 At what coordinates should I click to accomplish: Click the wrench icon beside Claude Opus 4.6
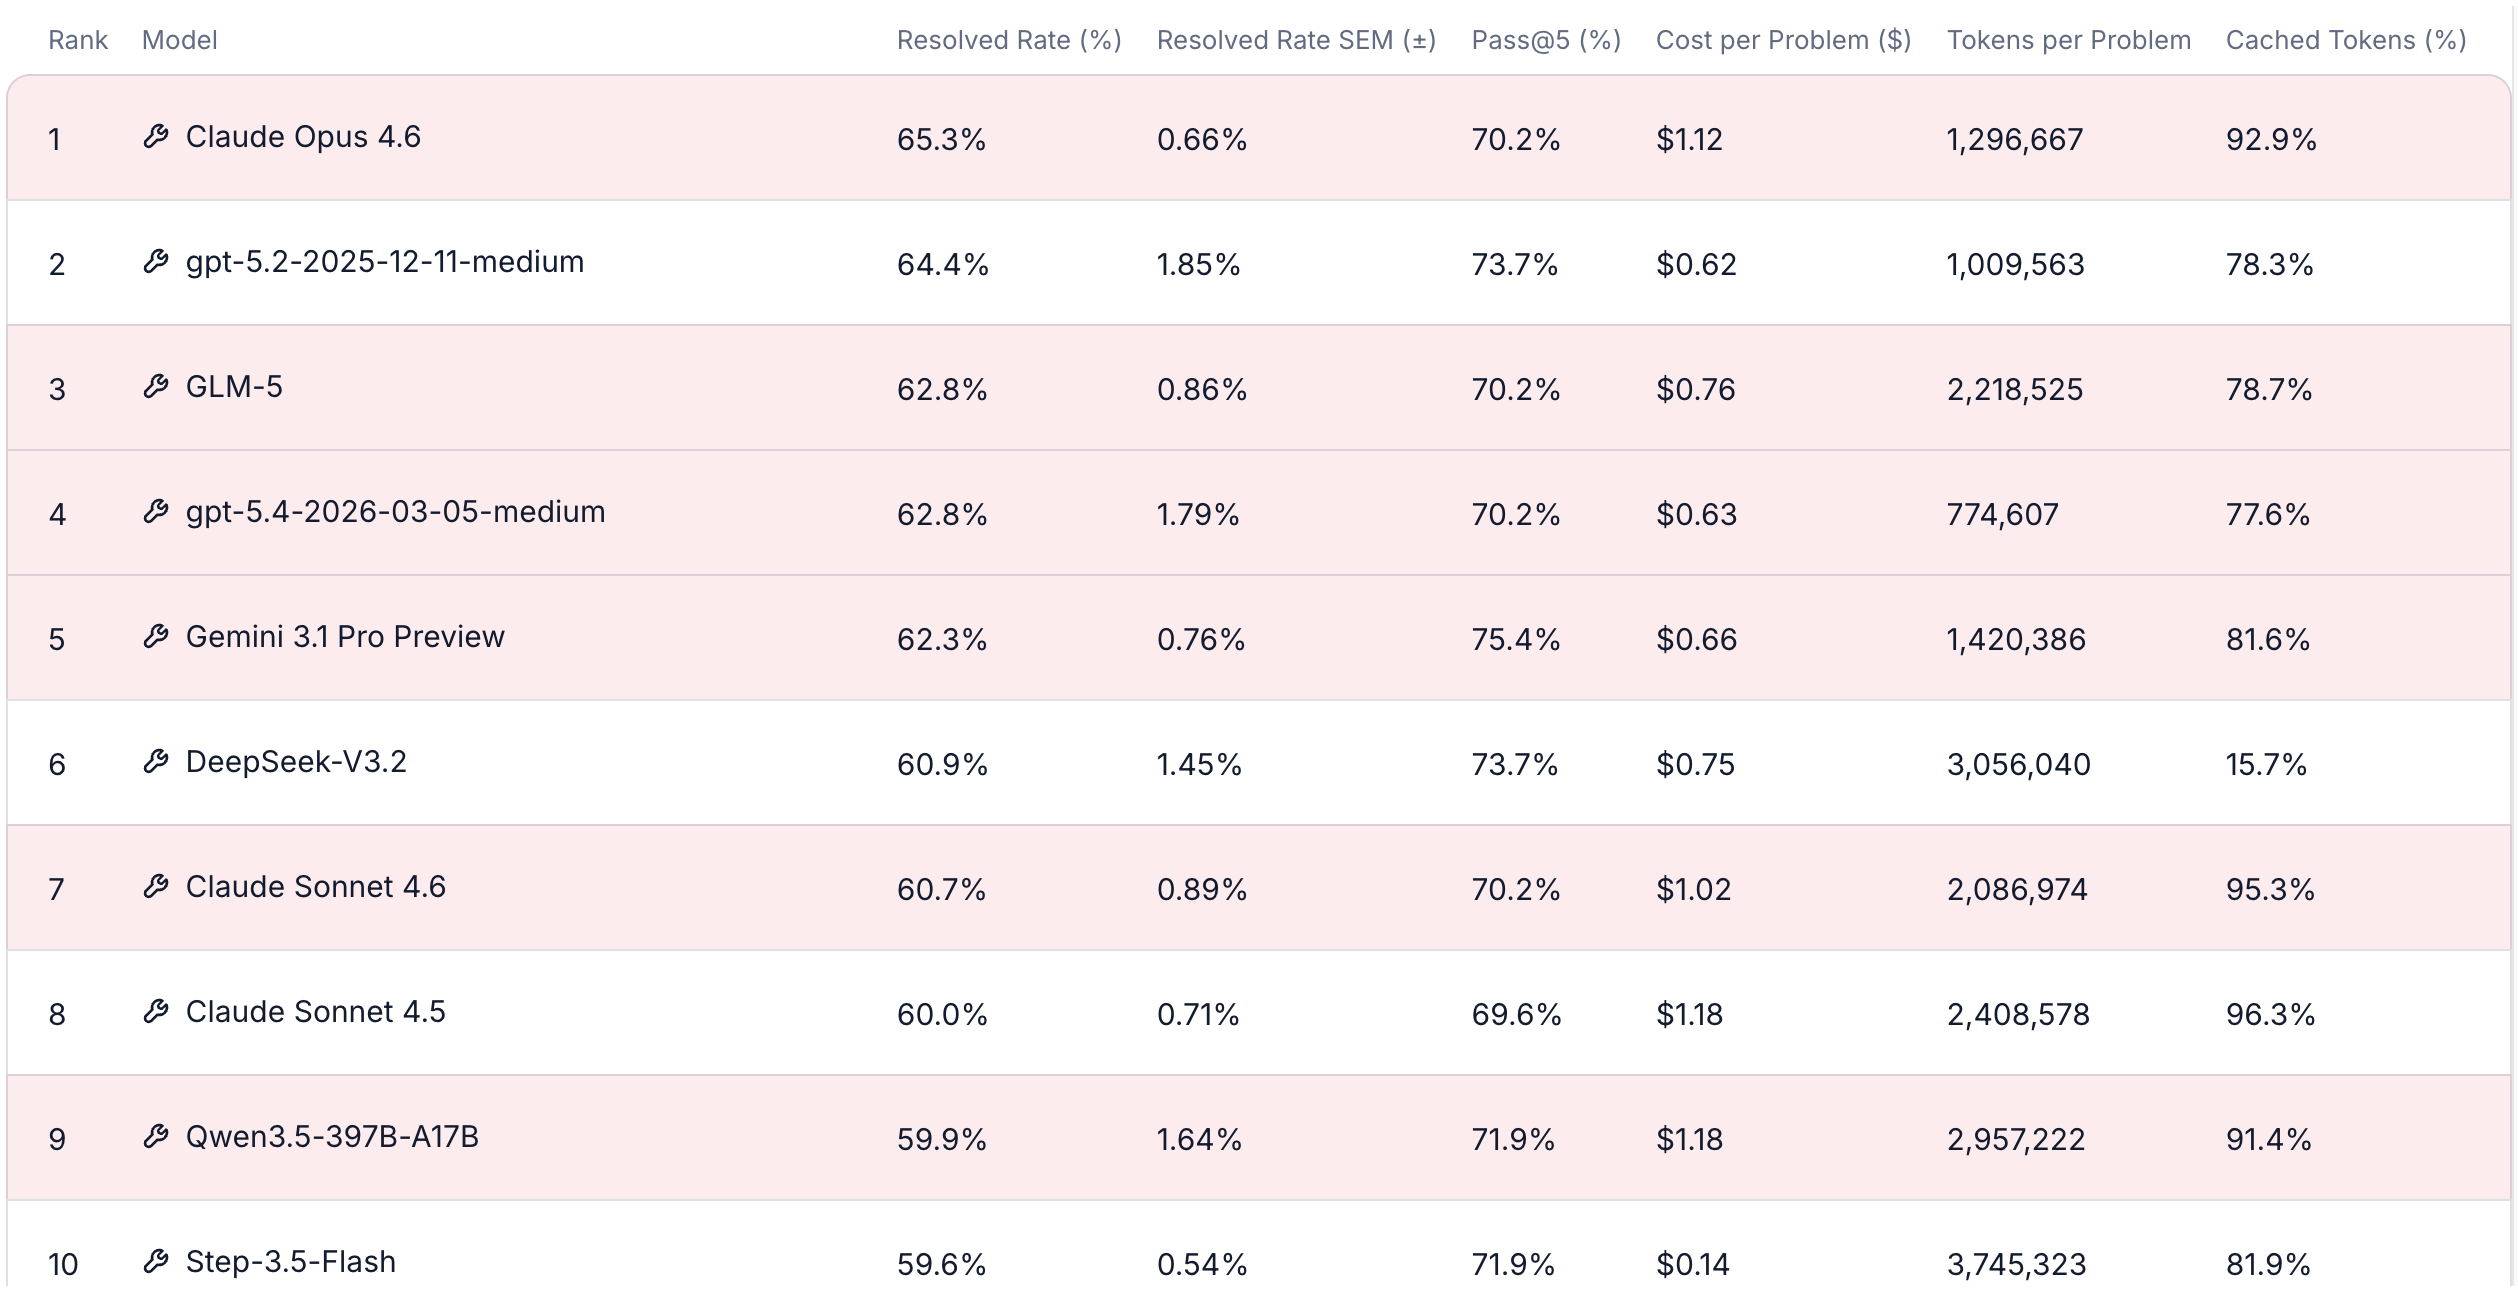156,137
